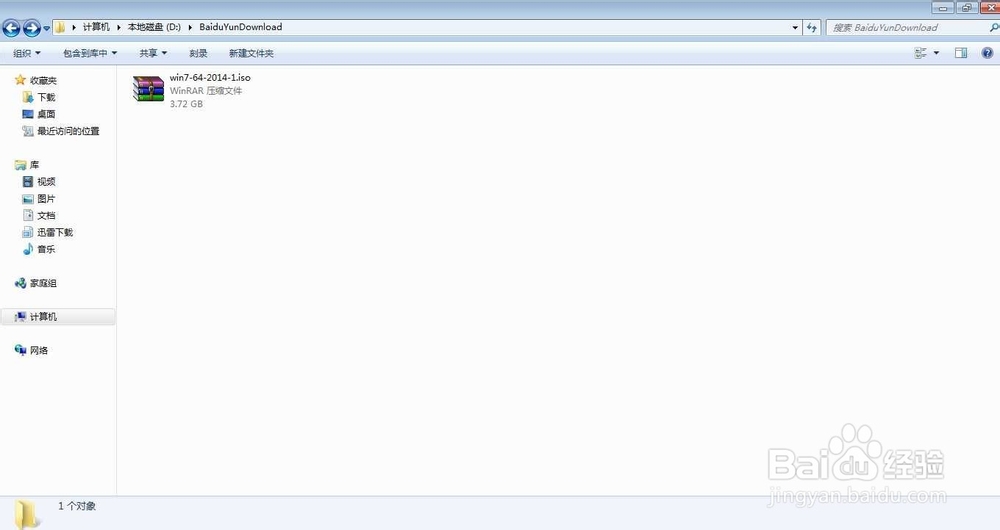Select 计算机 in the address breadcrumb
Screen dimensions: 1000x530
click(x=96, y=27)
